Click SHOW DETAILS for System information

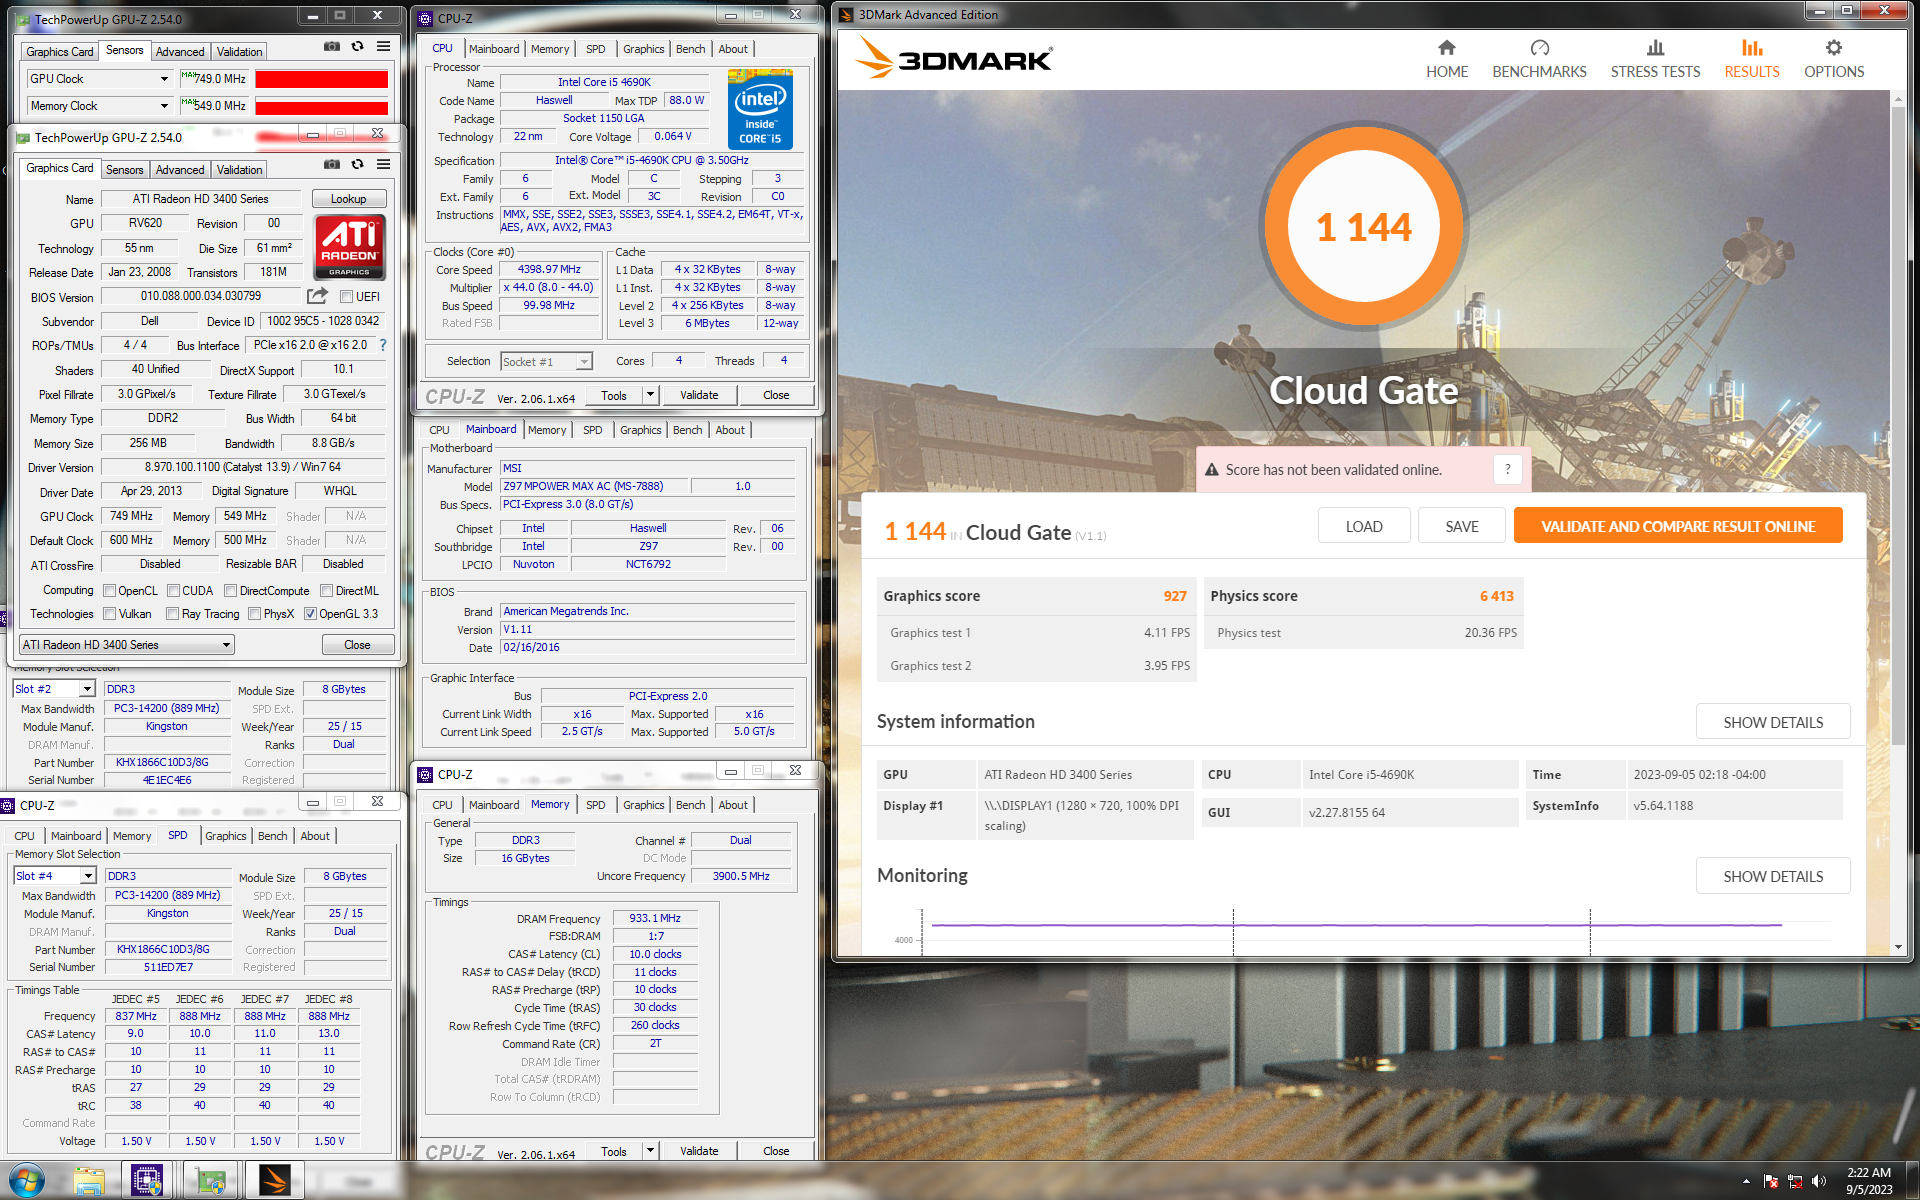tap(1772, 722)
